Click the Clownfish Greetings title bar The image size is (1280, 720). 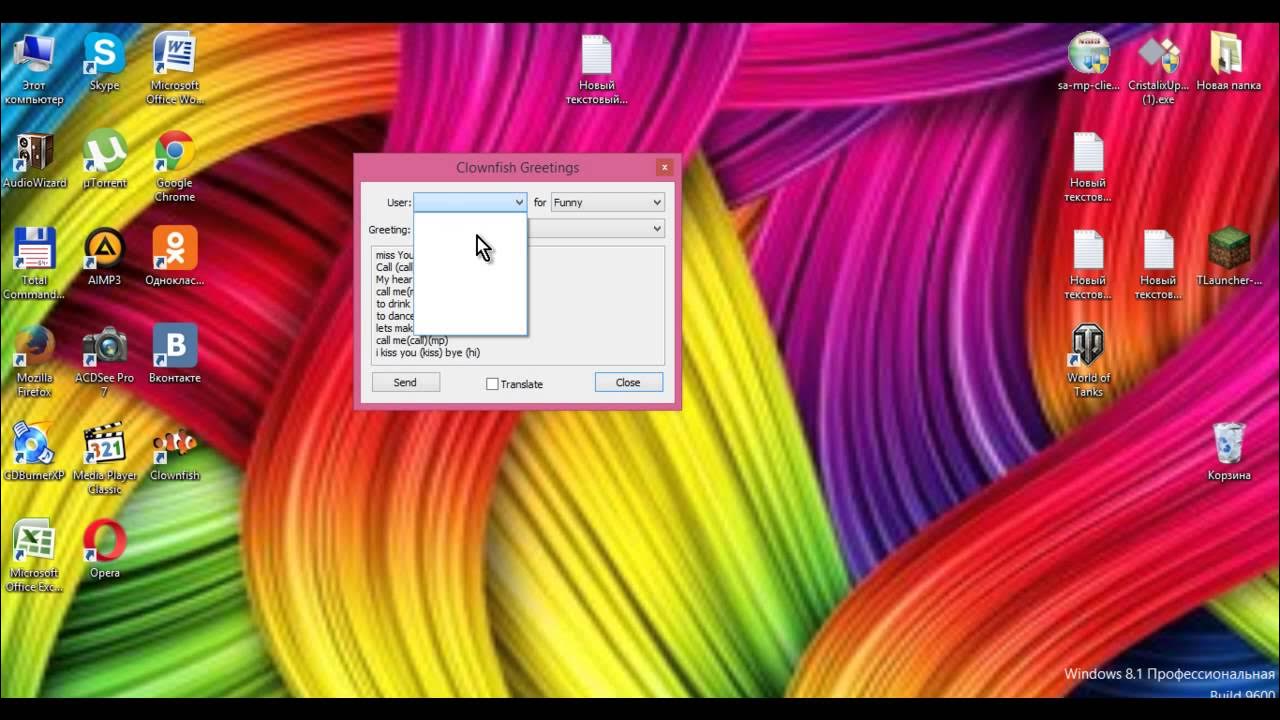click(x=517, y=167)
